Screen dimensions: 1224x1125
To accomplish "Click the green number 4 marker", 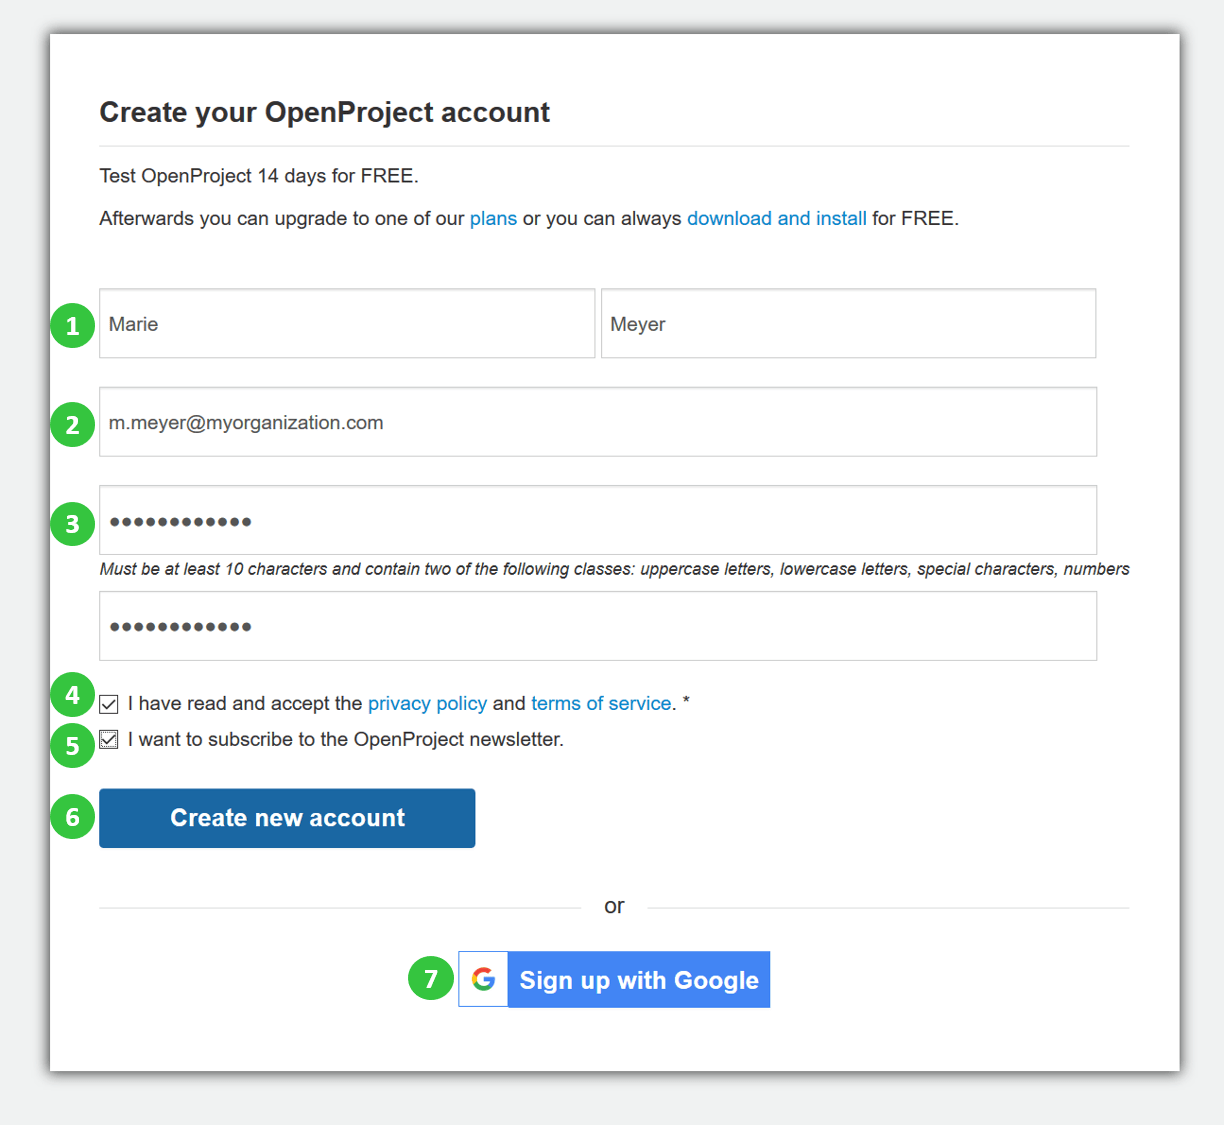I will click(x=72, y=694).
